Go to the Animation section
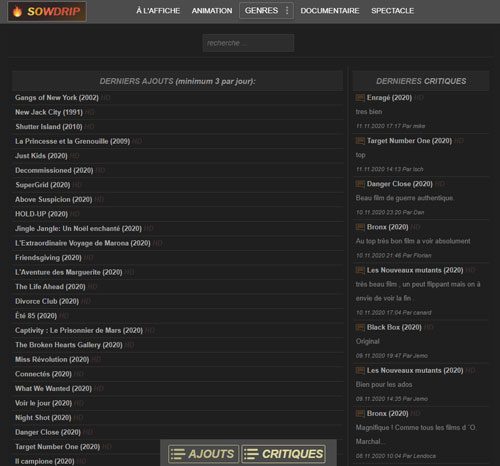Screen dimensions: 500x466 pos(212,11)
